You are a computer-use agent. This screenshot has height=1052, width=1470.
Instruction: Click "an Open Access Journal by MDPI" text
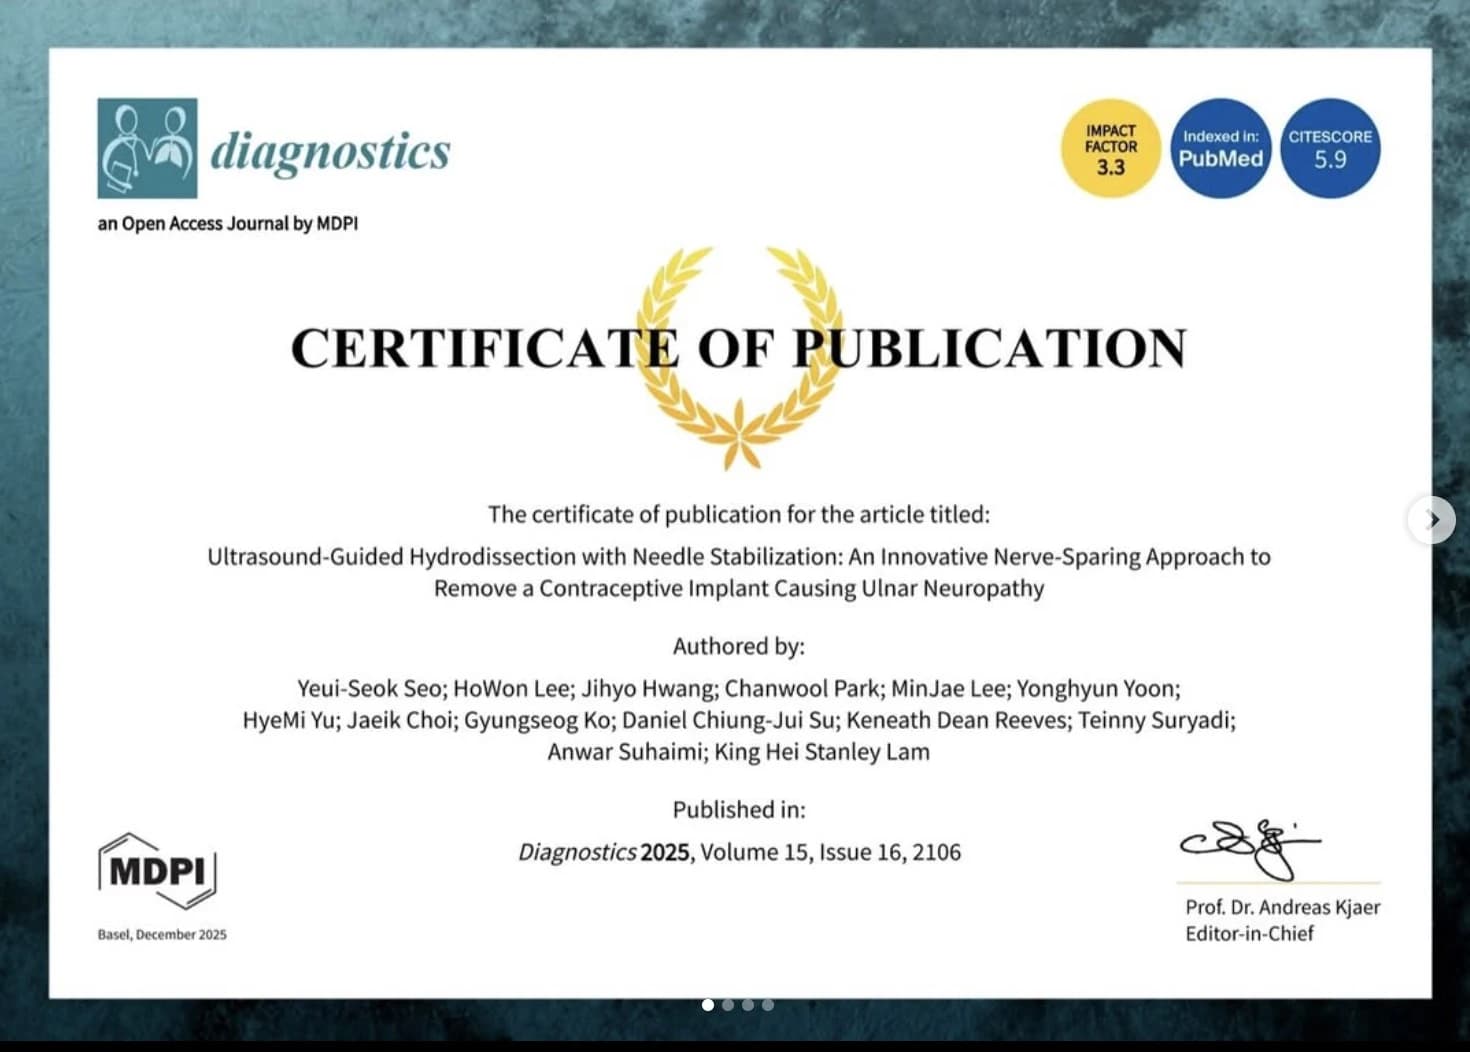tap(227, 223)
